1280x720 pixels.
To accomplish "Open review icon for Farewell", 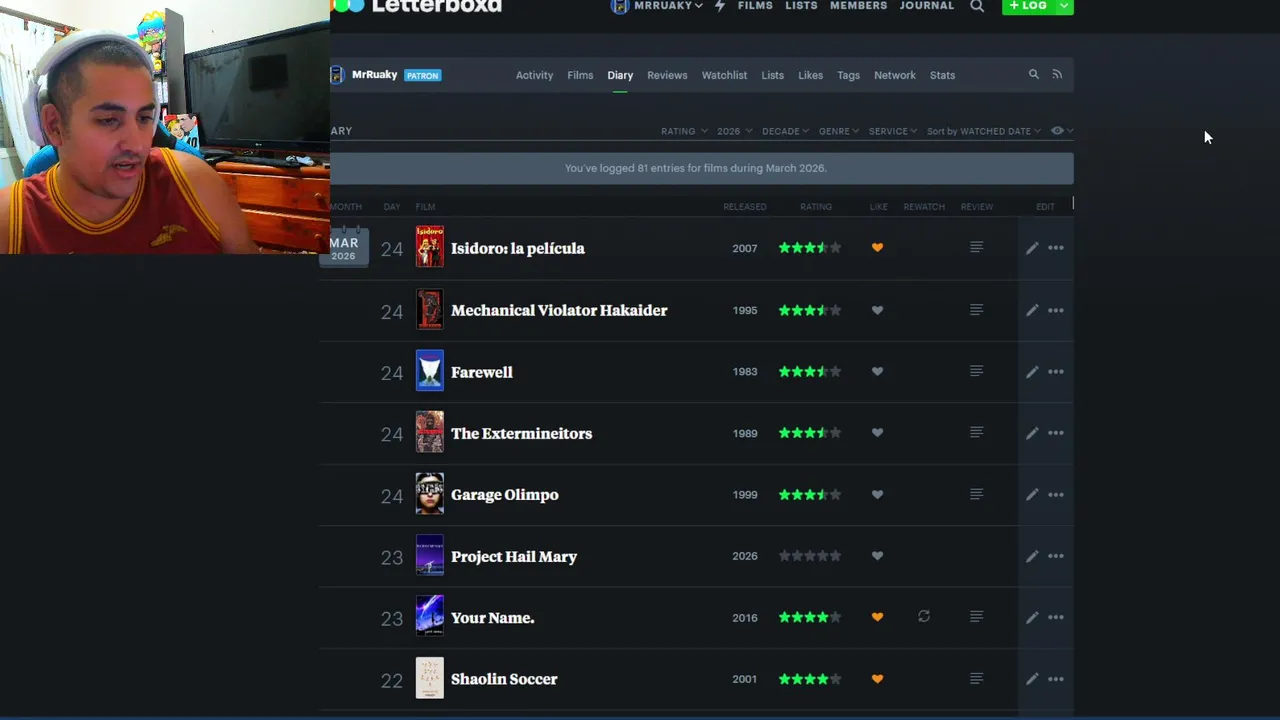I will [977, 371].
